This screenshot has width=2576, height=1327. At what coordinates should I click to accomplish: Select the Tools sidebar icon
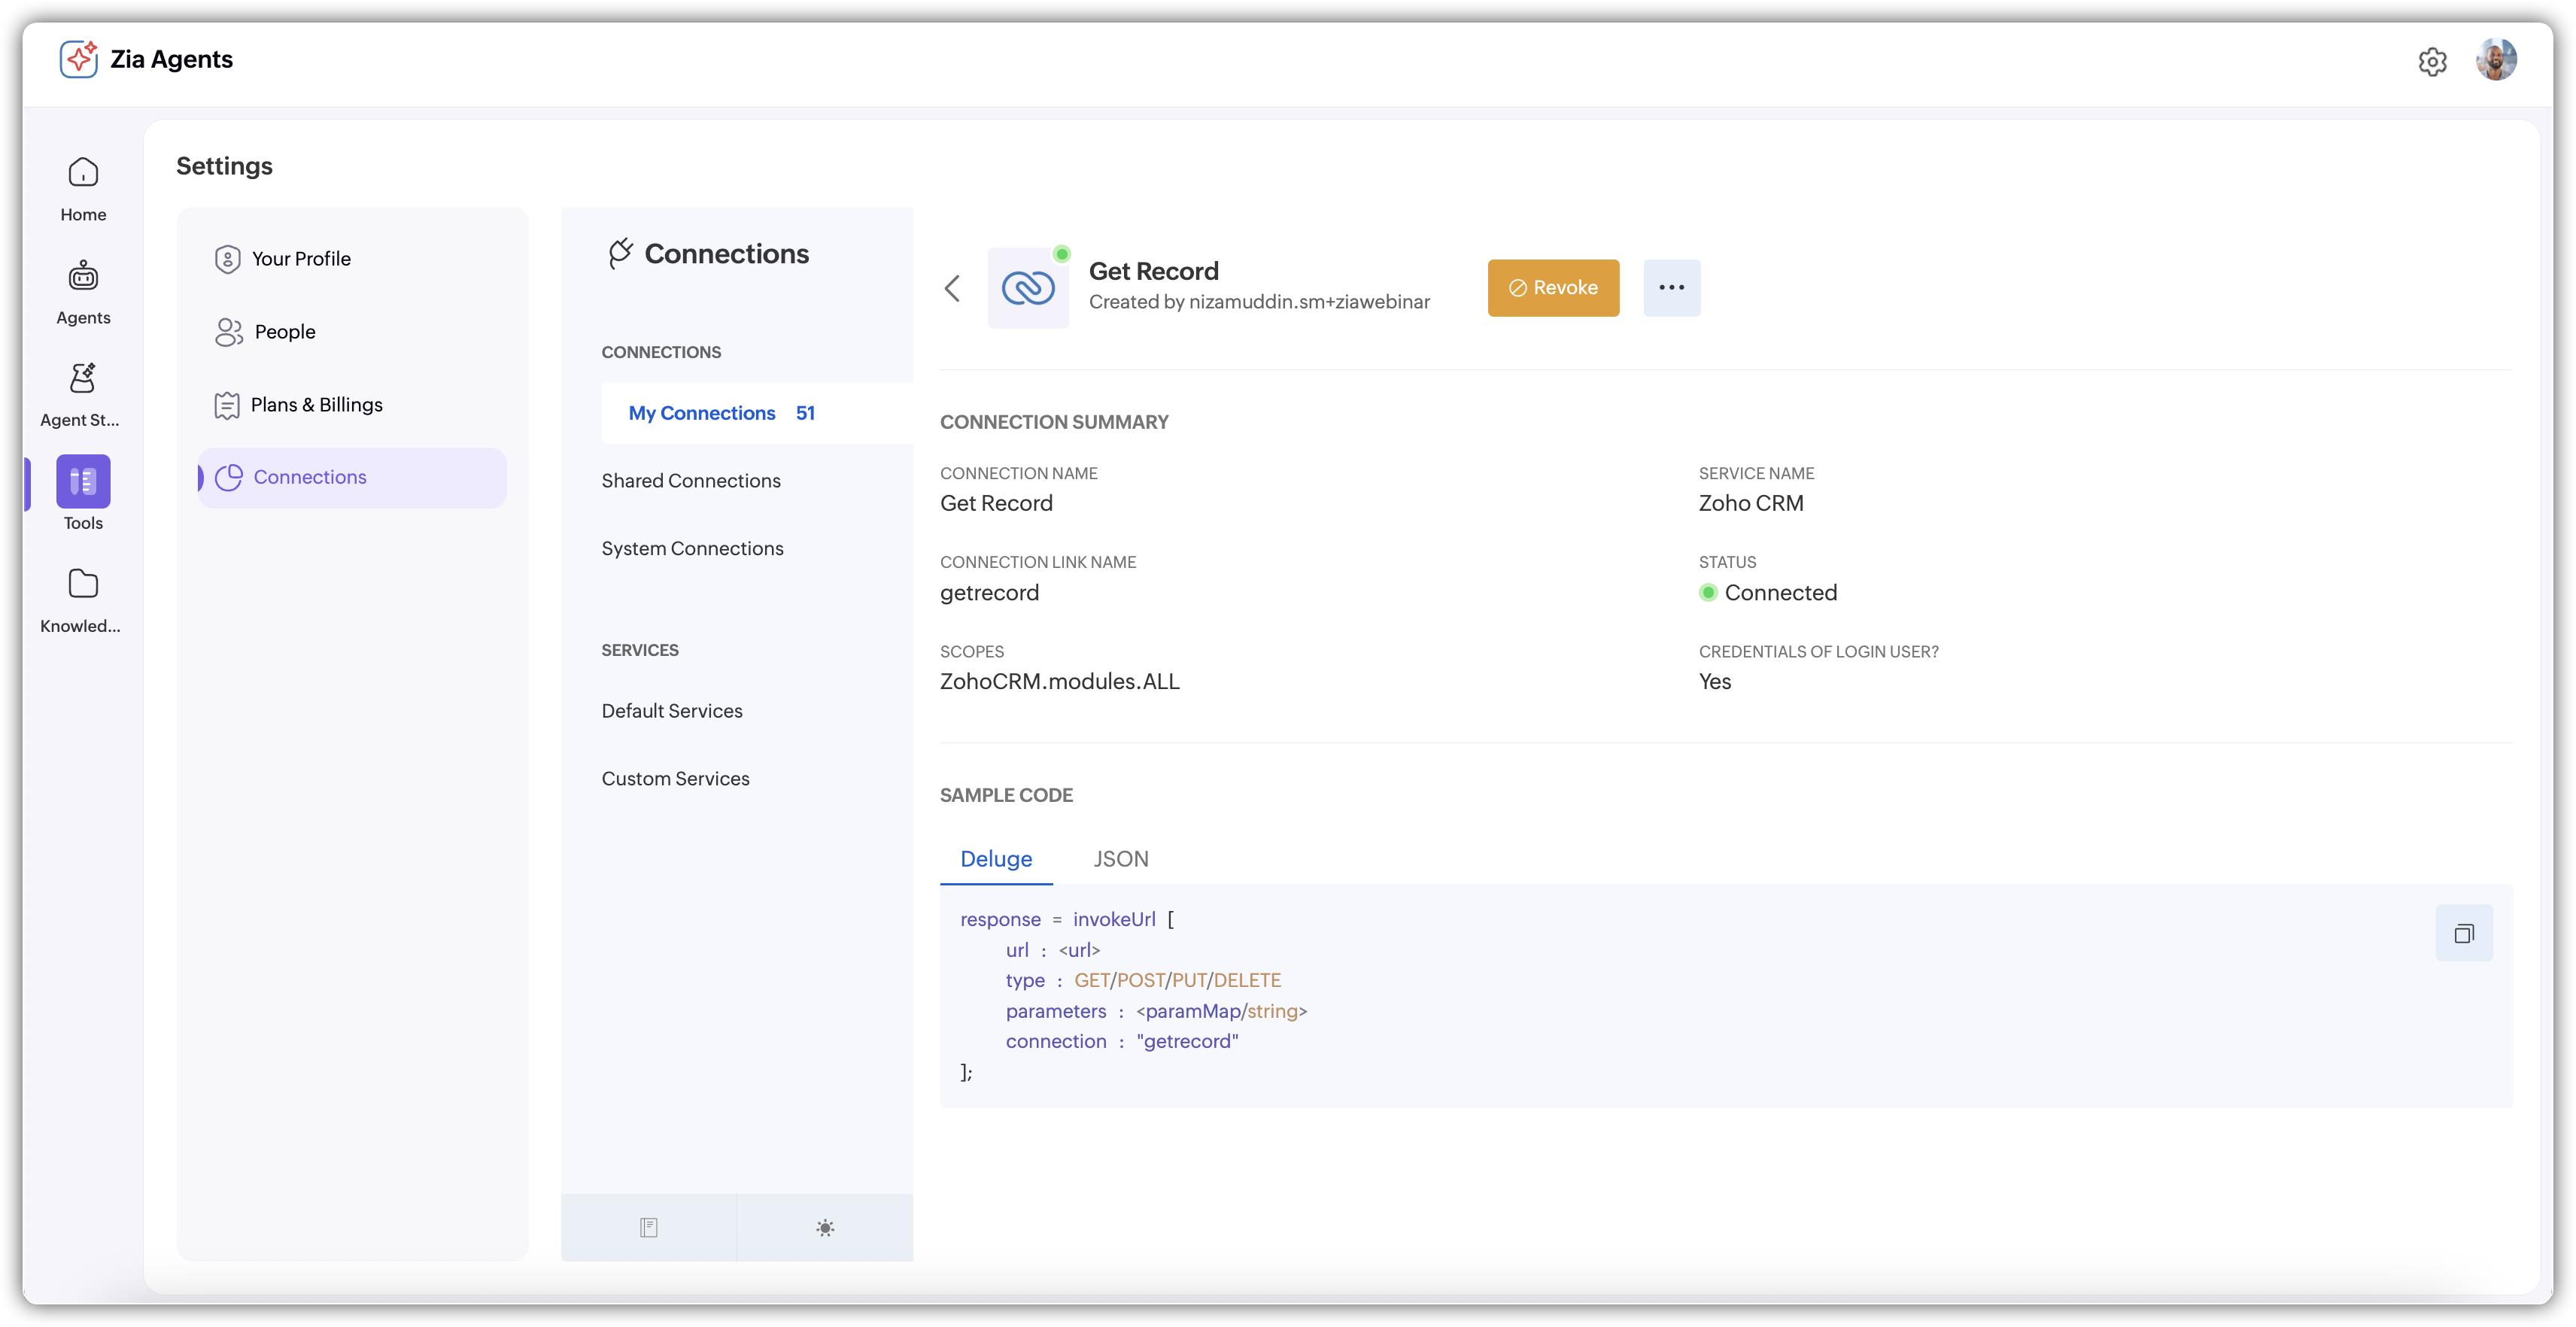(x=83, y=482)
